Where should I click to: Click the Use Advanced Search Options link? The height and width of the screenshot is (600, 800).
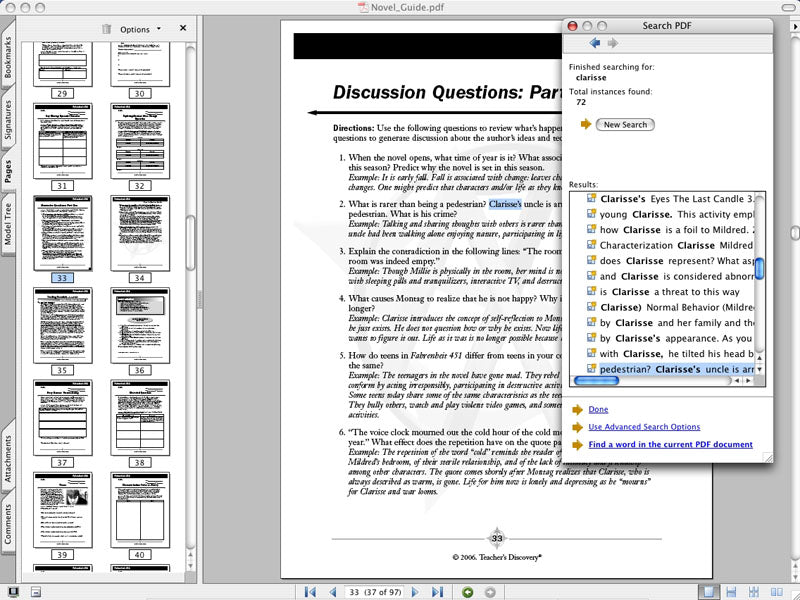click(x=644, y=427)
